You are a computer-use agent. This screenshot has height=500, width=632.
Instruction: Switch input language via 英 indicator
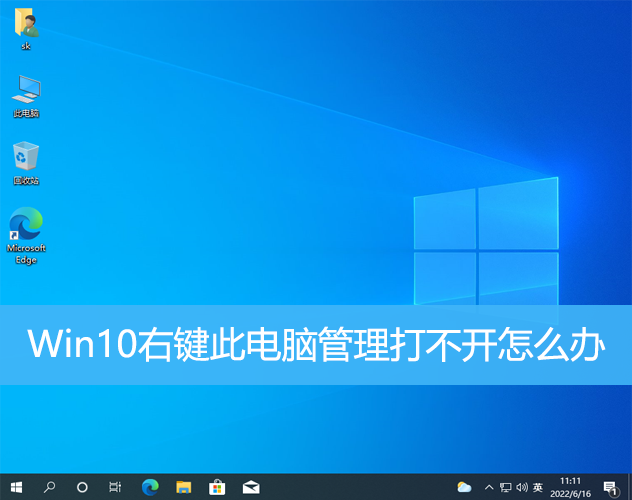pos(538,487)
